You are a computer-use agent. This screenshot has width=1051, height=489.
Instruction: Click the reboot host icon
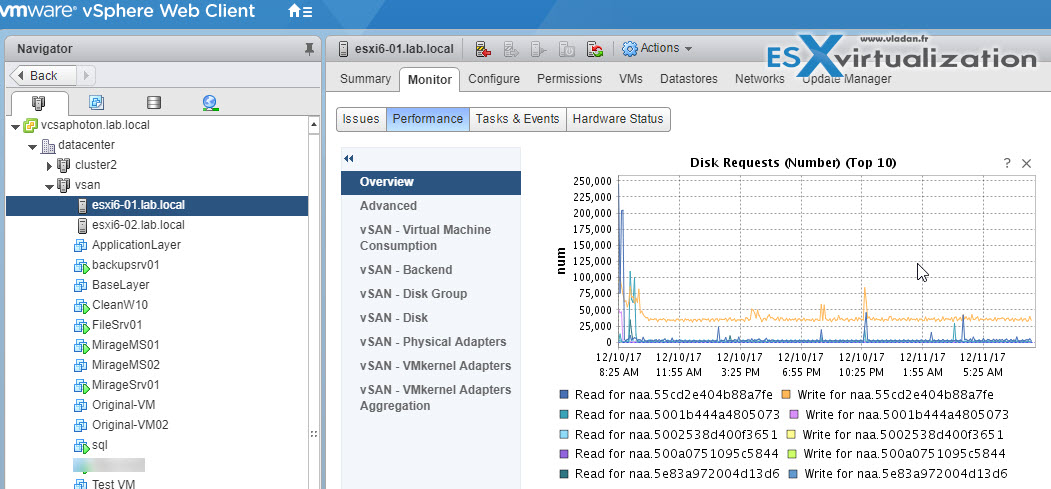[x=595, y=49]
